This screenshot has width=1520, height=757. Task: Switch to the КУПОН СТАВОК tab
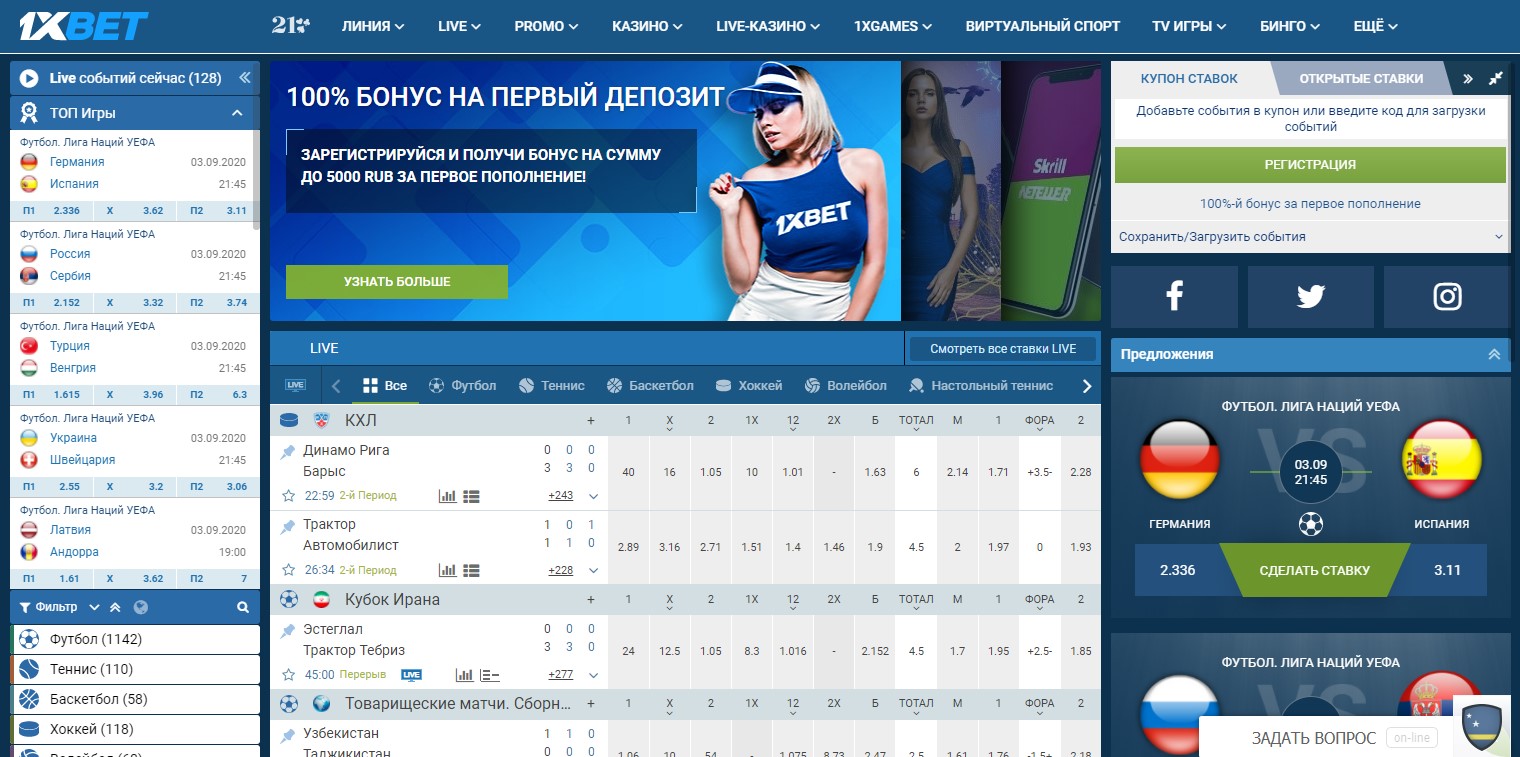tap(1189, 78)
